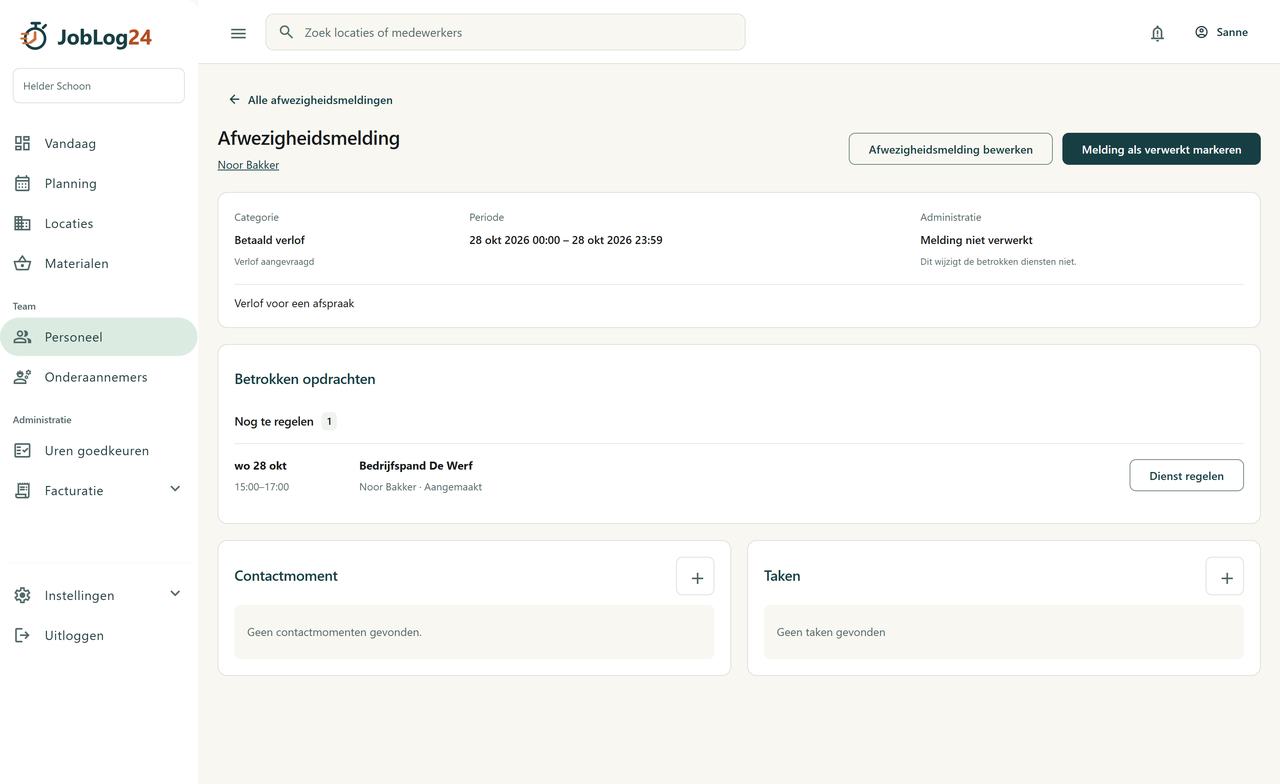Screen dimensions: 1280x784
Task: Click the Facturatie receipt icon
Action: tap(22, 491)
